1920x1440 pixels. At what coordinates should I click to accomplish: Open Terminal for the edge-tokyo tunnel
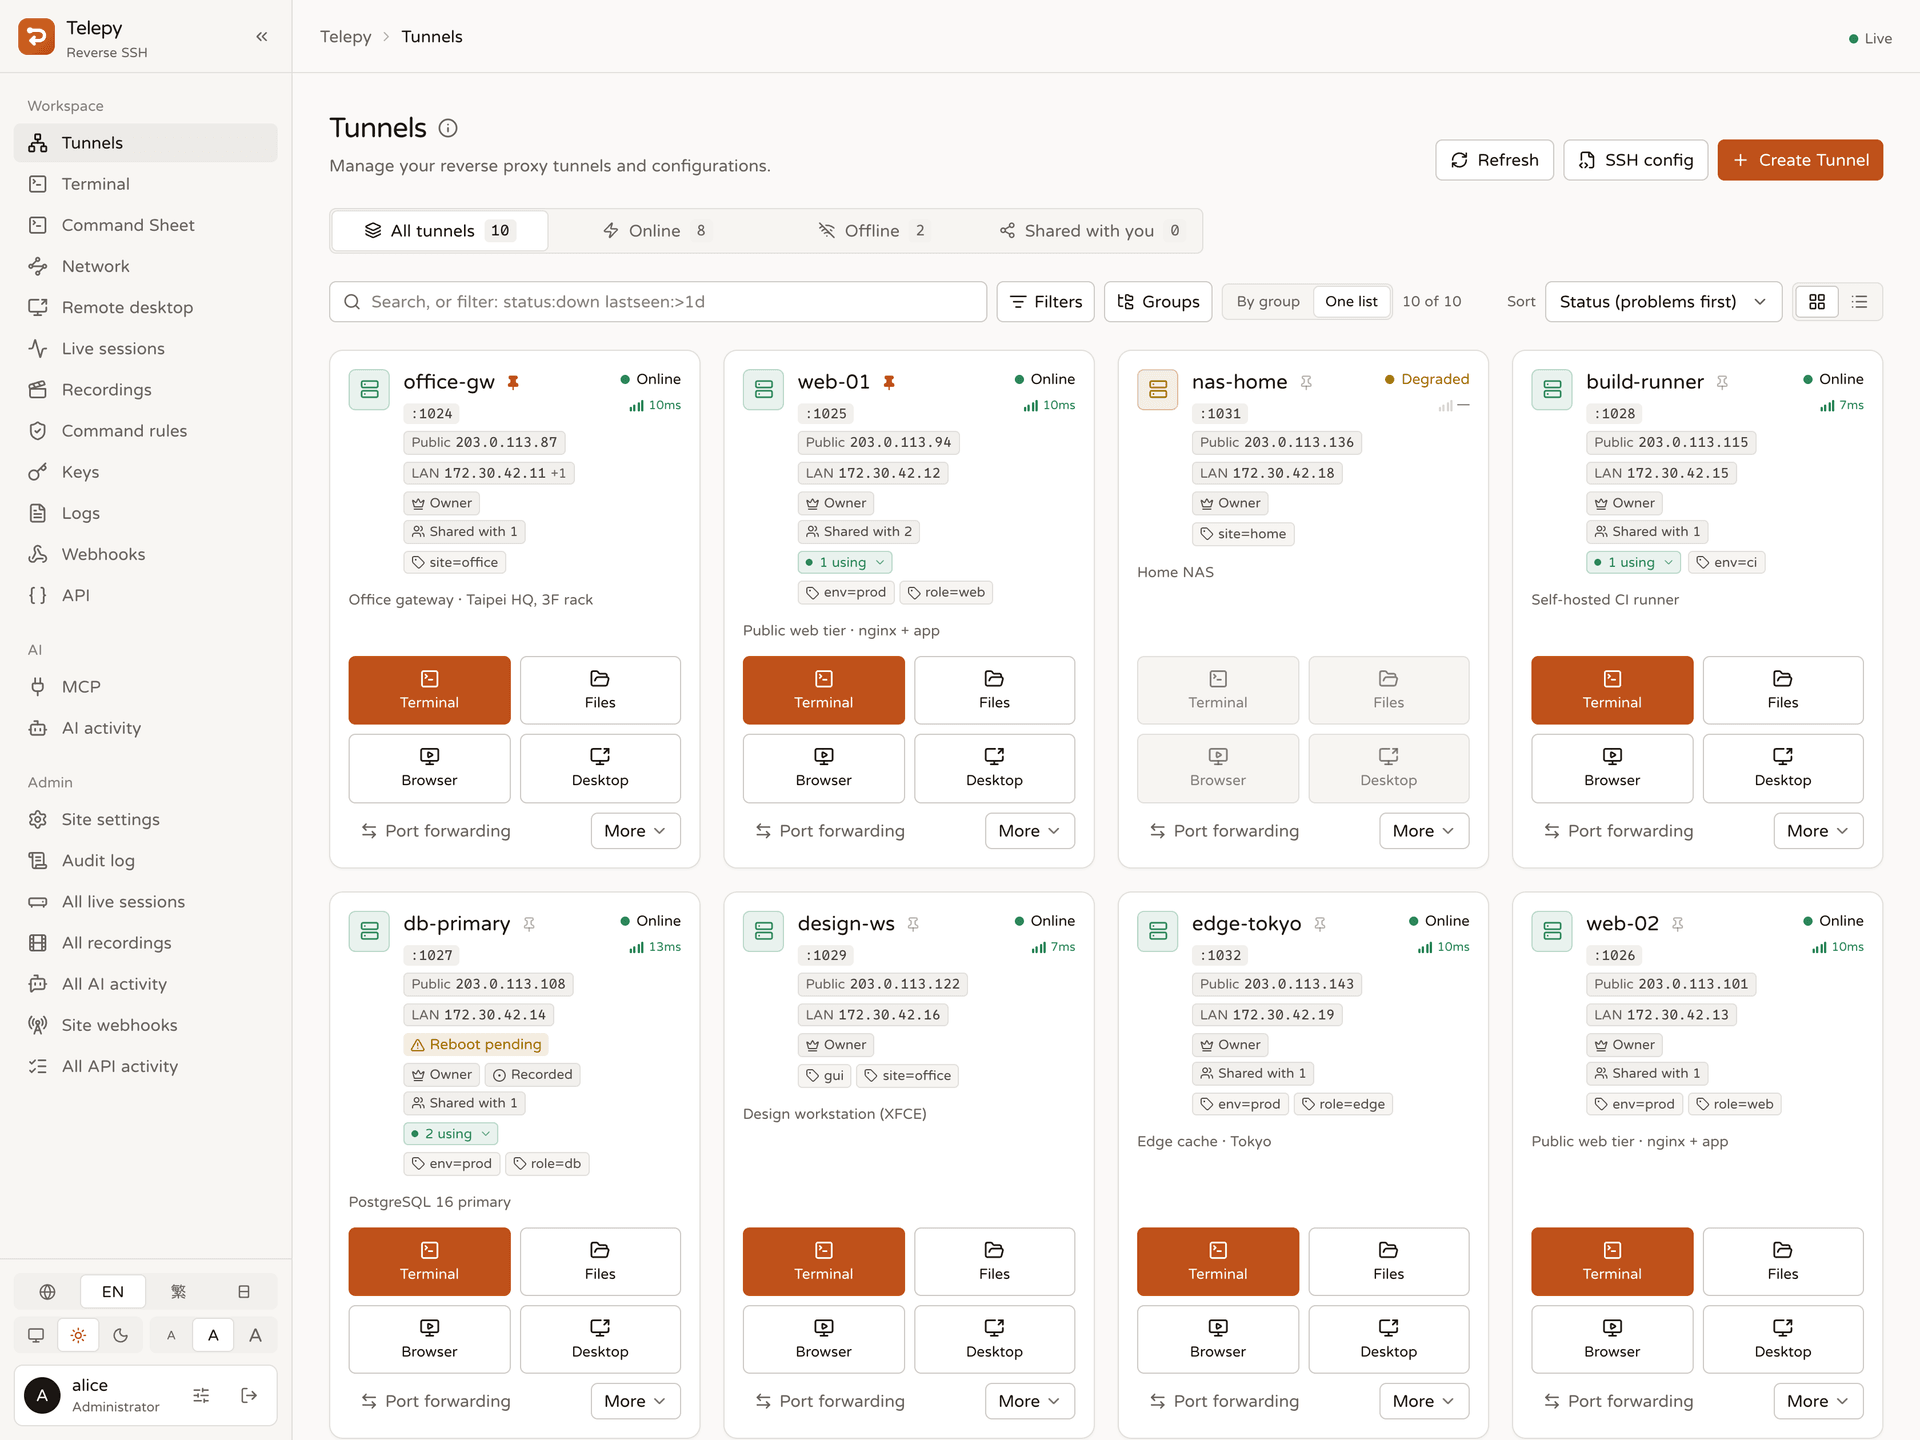[x=1218, y=1261]
